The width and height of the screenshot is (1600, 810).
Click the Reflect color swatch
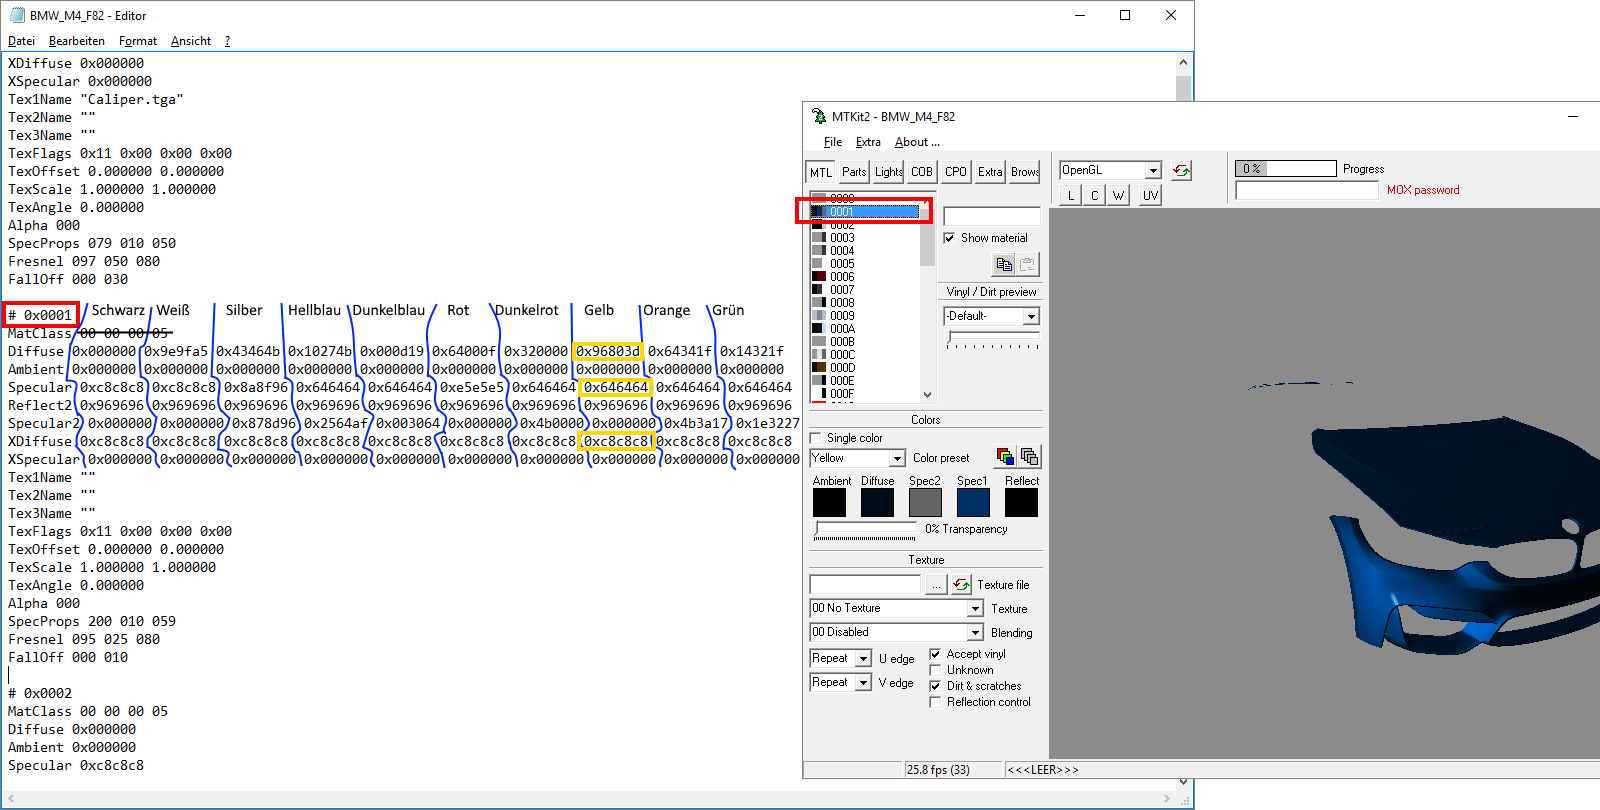[x=1021, y=502]
